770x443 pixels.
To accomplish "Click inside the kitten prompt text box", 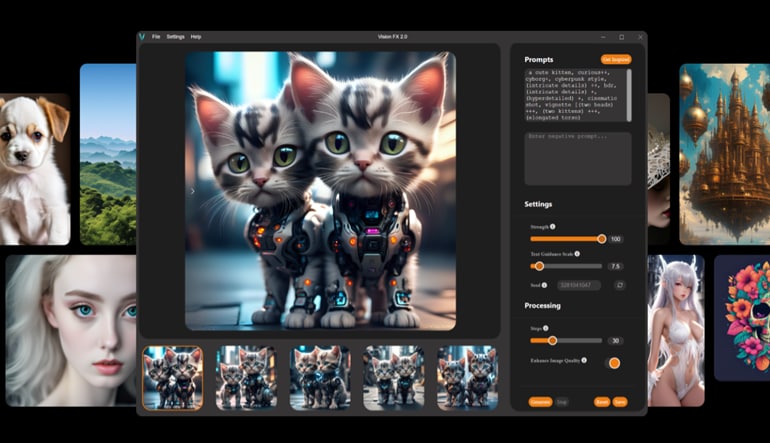I will click(576, 95).
